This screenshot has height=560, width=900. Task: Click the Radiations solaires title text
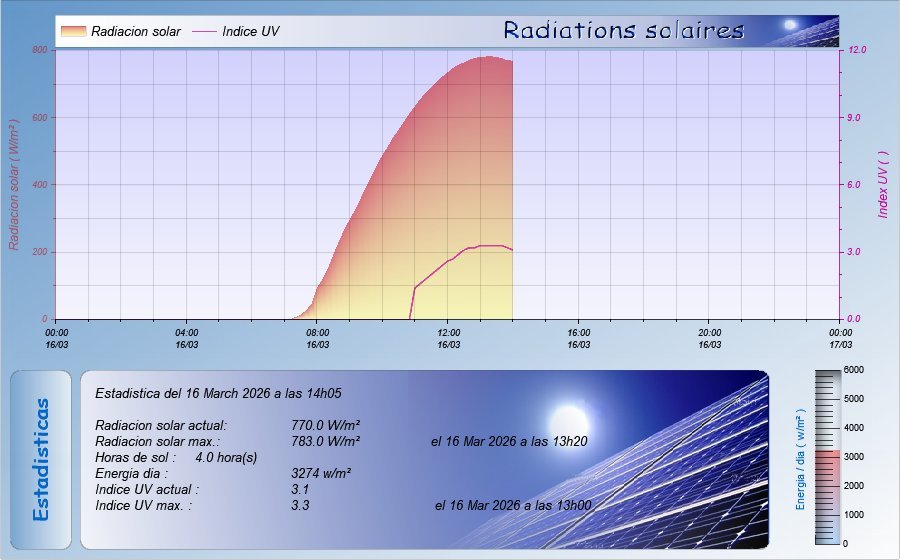(x=624, y=30)
